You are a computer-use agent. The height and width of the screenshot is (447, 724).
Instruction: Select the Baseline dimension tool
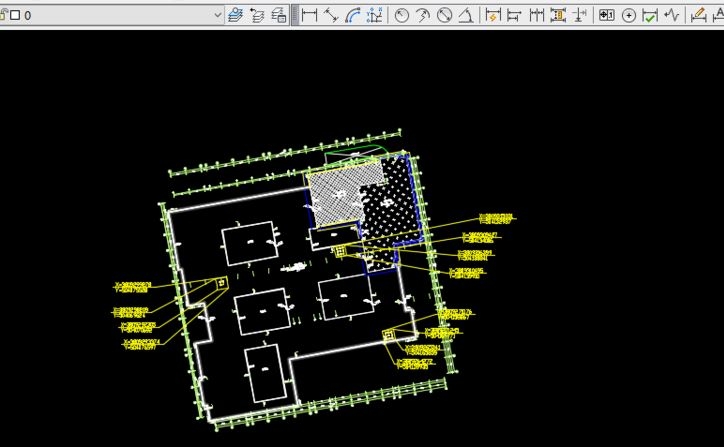pos(514,15)
